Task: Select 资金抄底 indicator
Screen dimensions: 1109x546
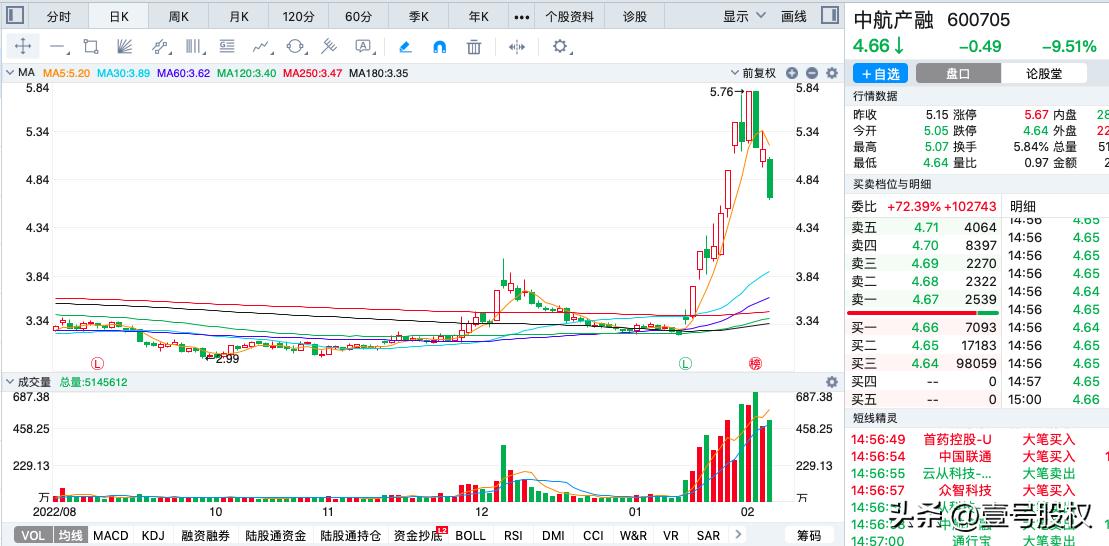Action: (x=418, y=535)
